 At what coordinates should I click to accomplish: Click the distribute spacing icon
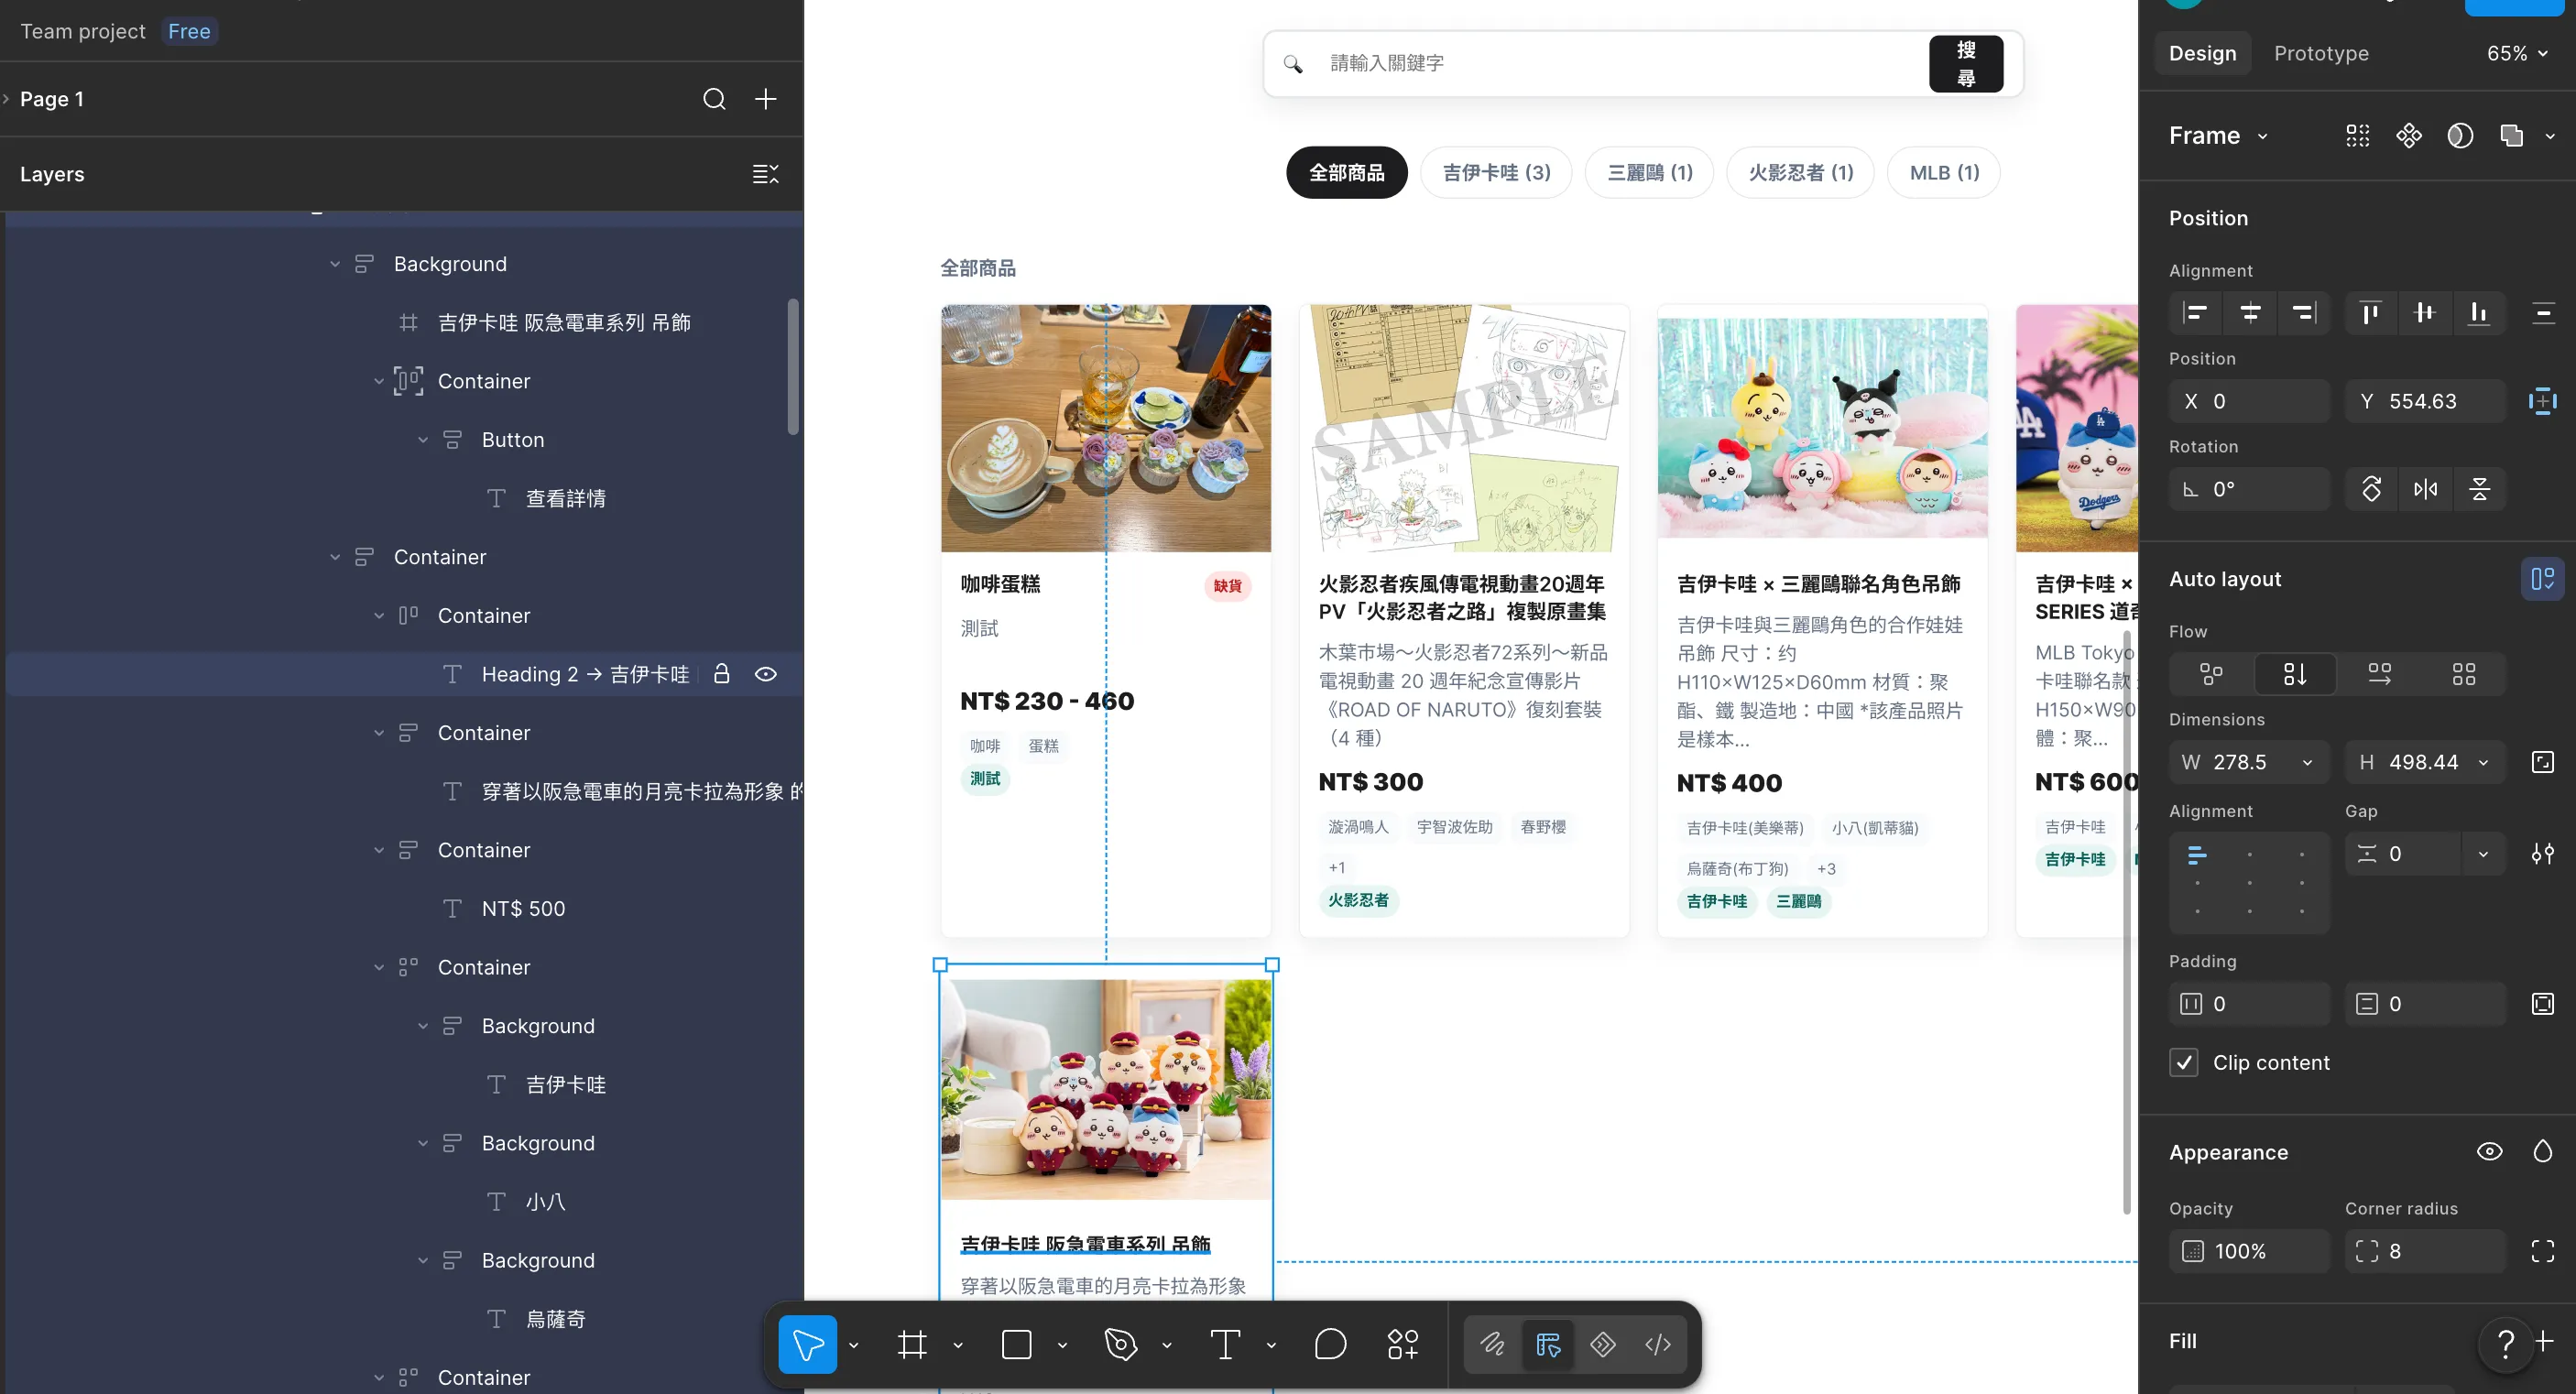(2543, 313)
